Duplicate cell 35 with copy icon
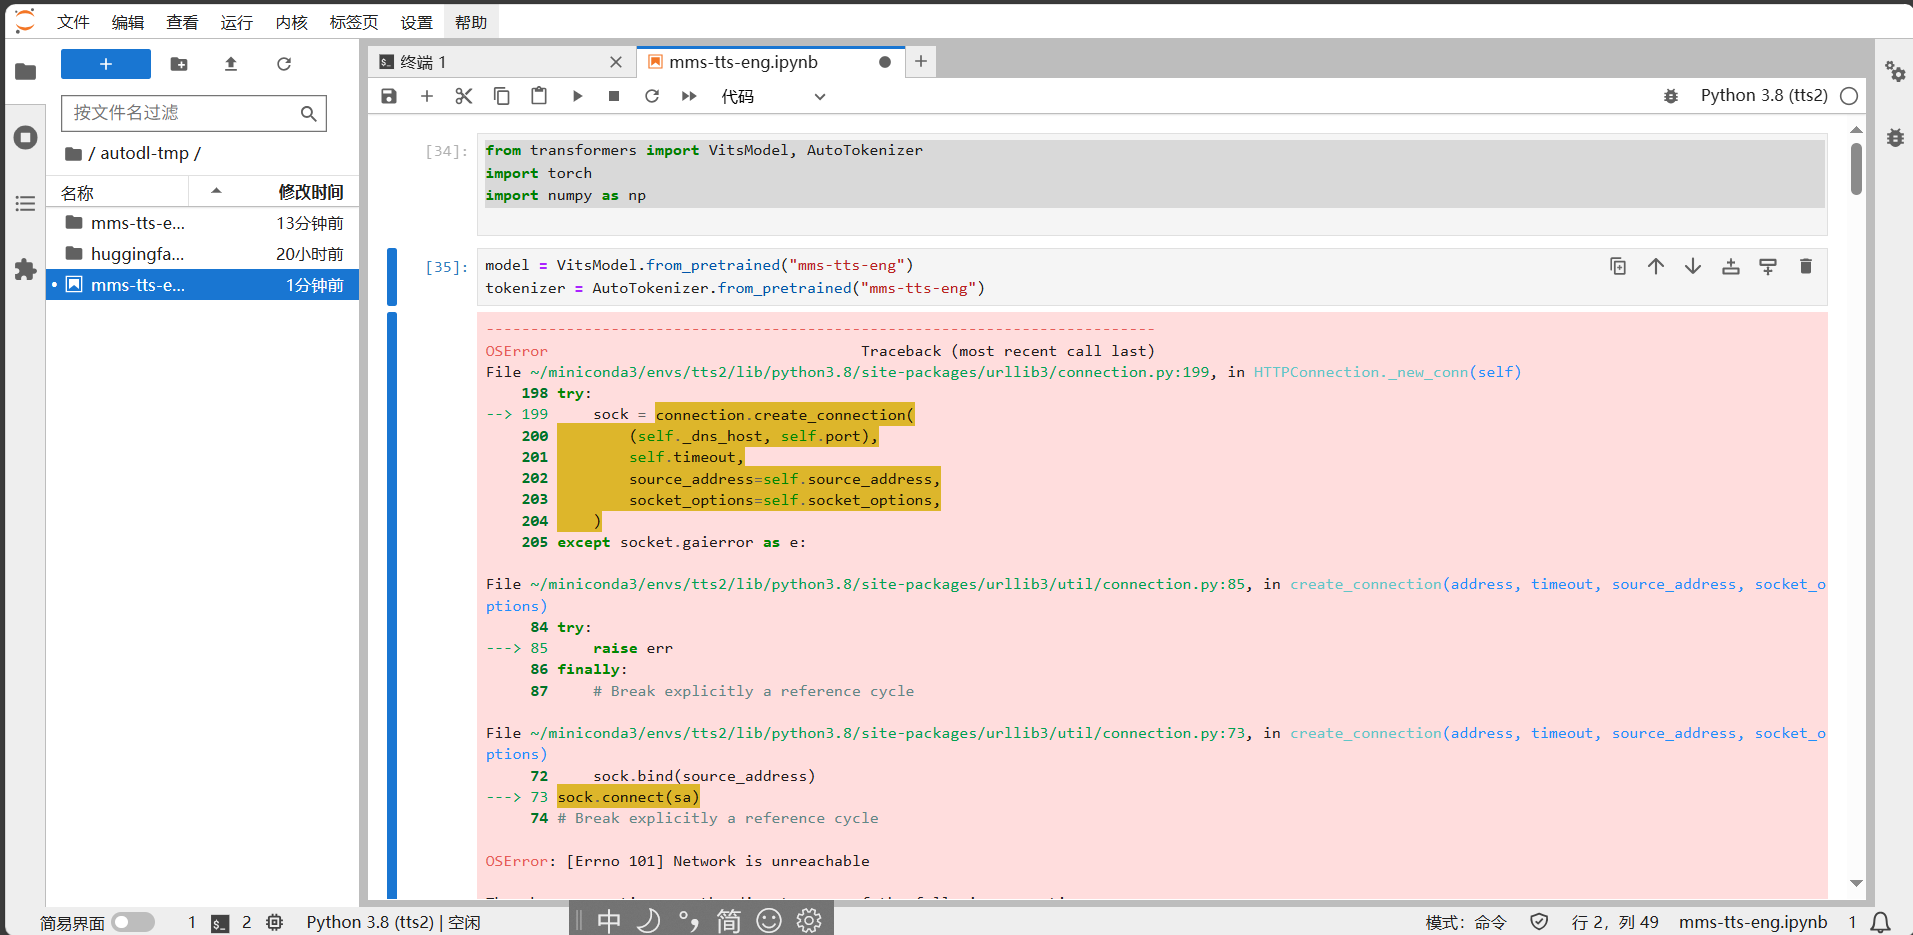This screenshot has width=1913, height=935. [x=1618, y=266]
